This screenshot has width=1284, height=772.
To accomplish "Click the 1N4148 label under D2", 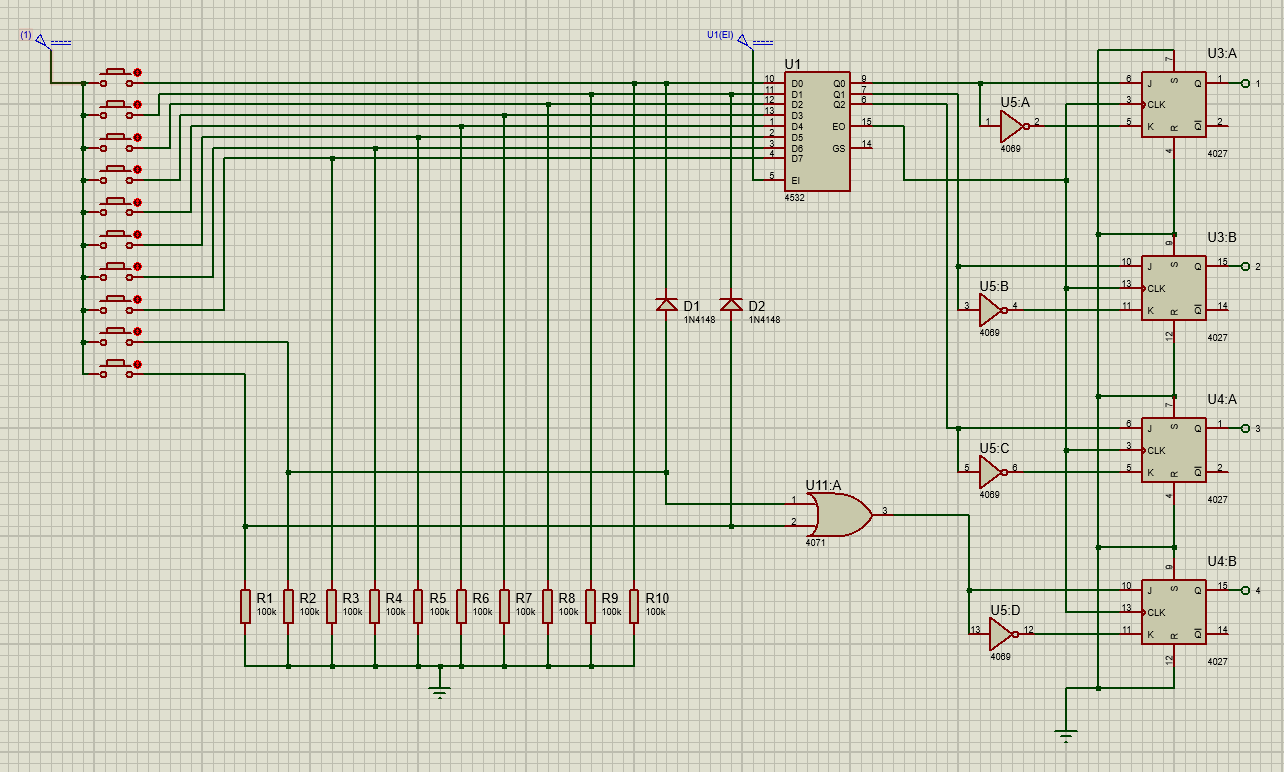I will click(764, 320).
